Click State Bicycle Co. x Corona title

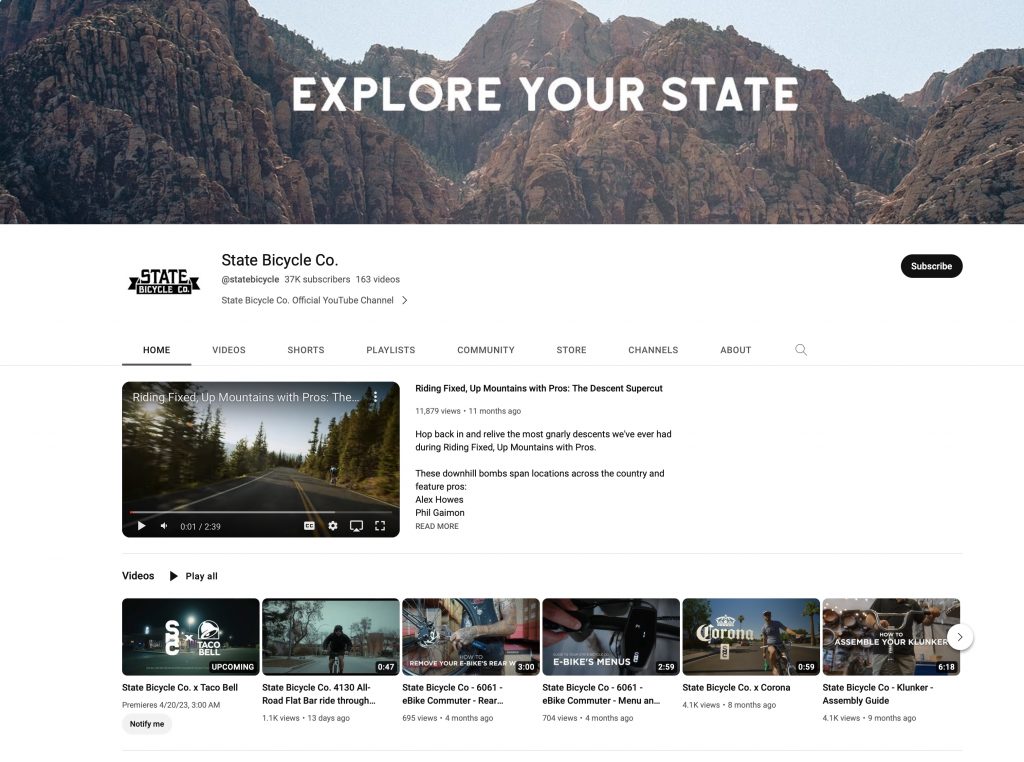click(x=736, y=688)
